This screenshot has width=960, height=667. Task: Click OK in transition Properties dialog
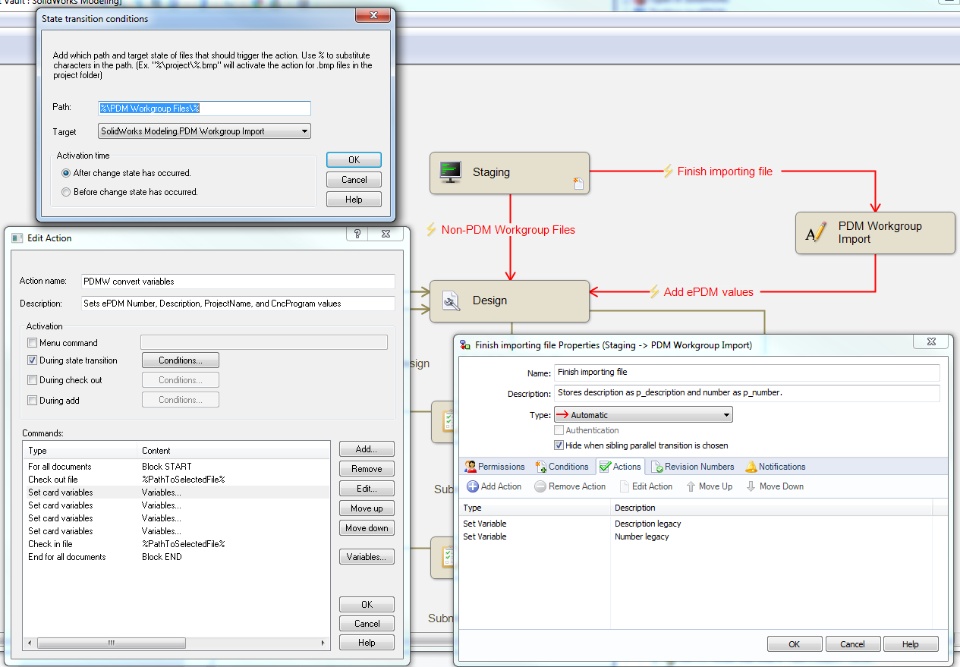pos(794,644)
